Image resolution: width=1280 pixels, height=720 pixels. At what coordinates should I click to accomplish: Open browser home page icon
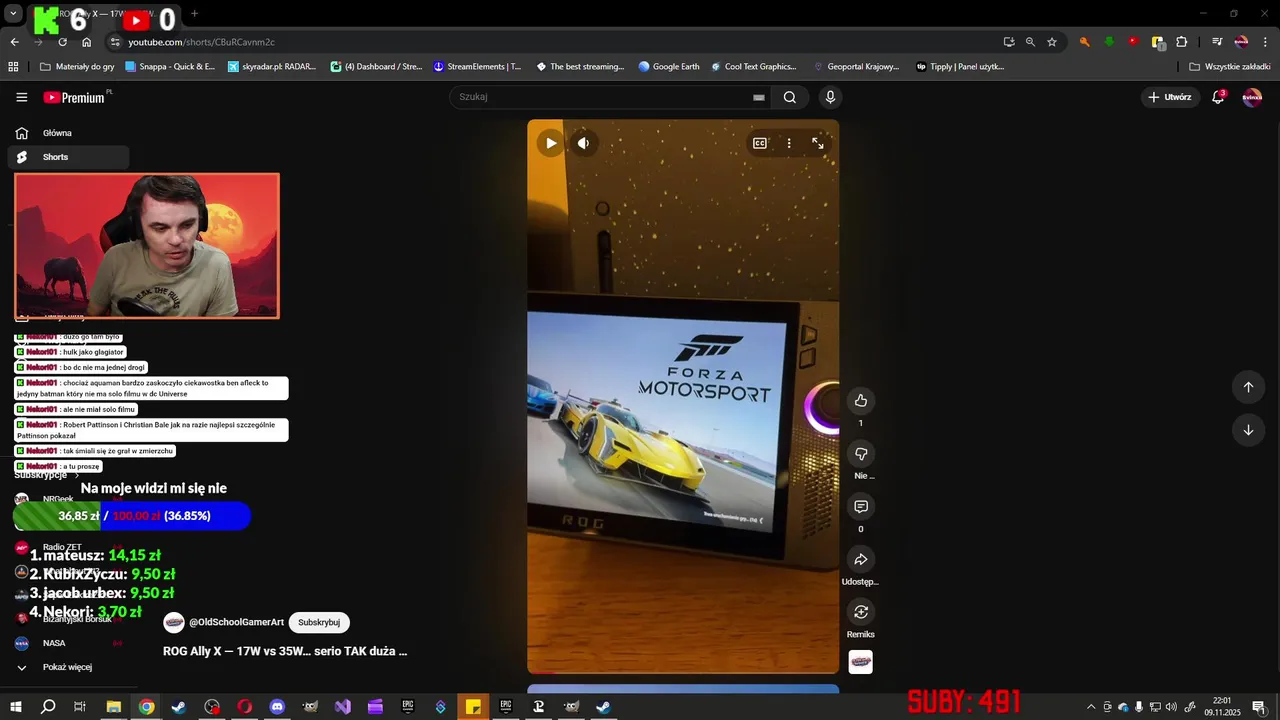pyautogui.click(x=86, y=42)
